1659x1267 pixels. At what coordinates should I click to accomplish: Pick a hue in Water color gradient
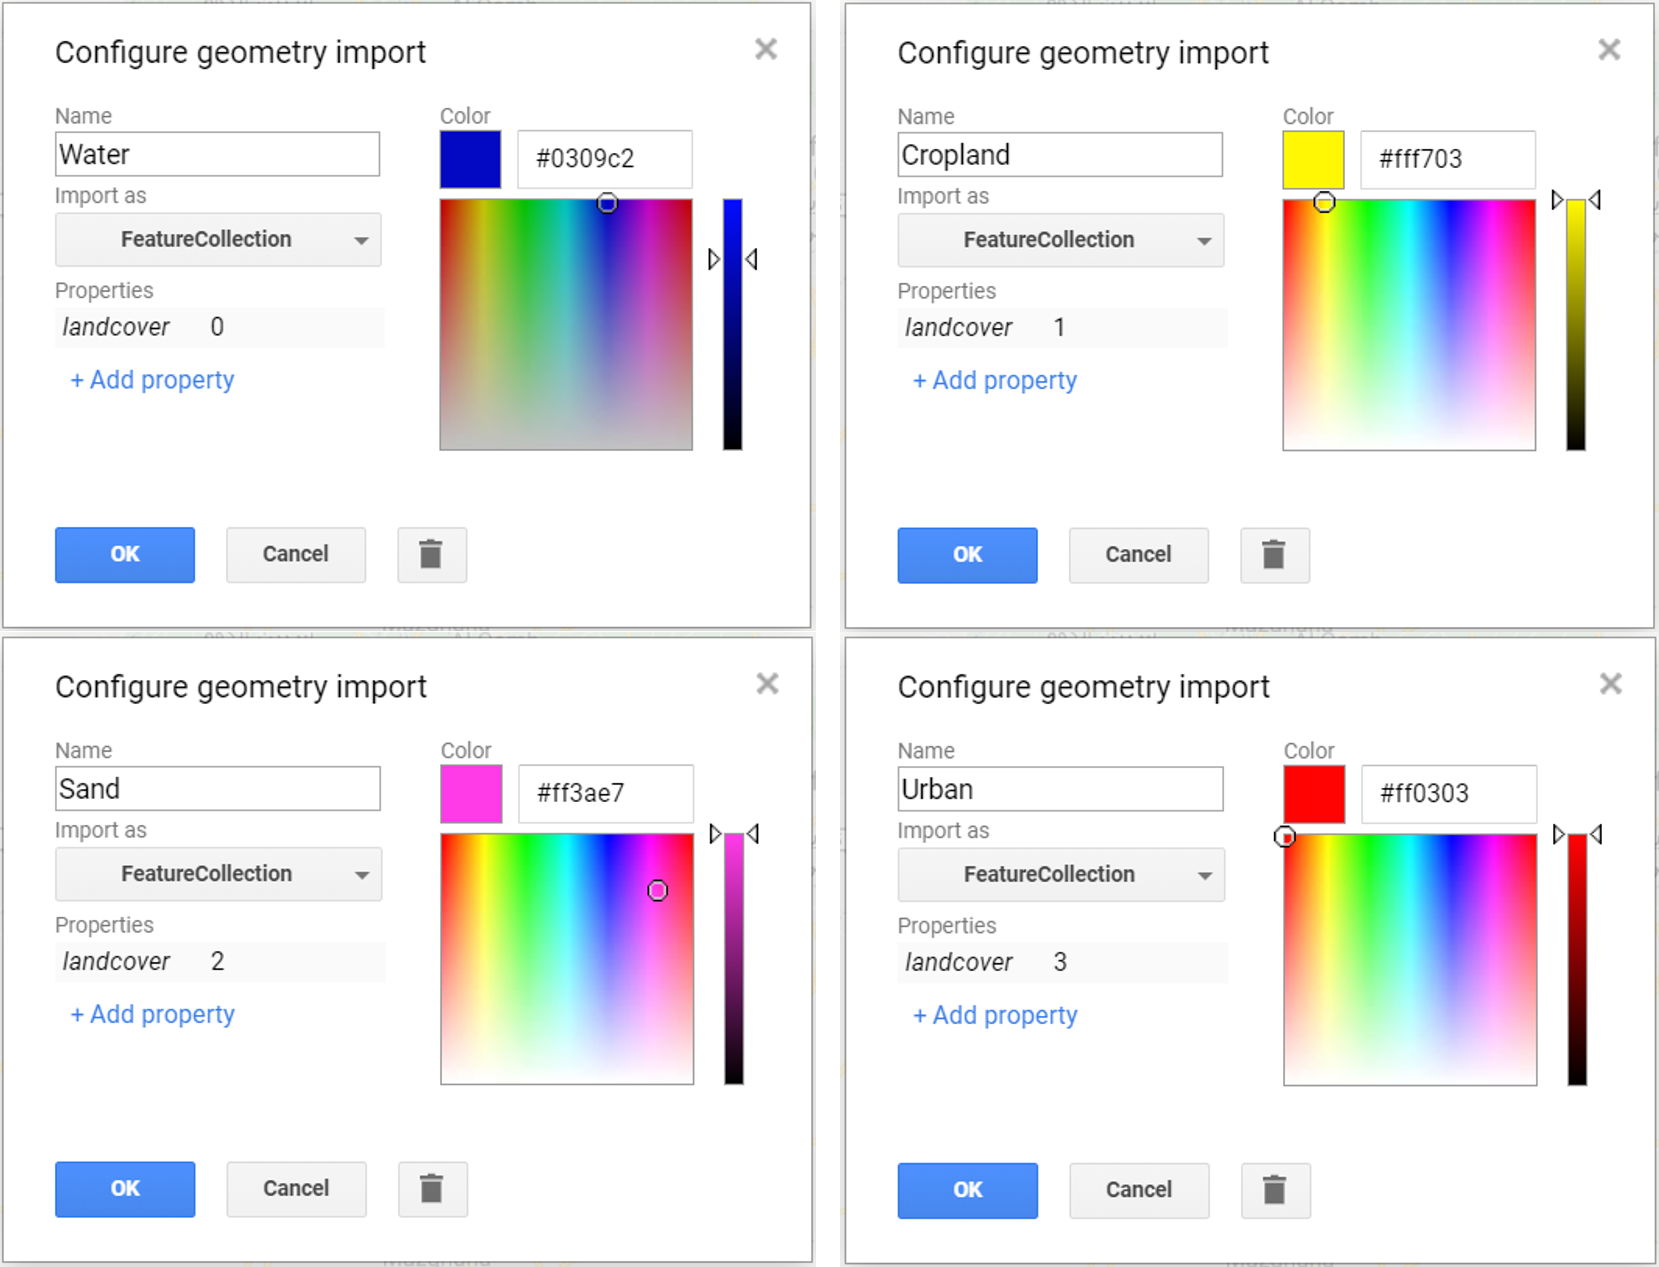tap(566, 325)
